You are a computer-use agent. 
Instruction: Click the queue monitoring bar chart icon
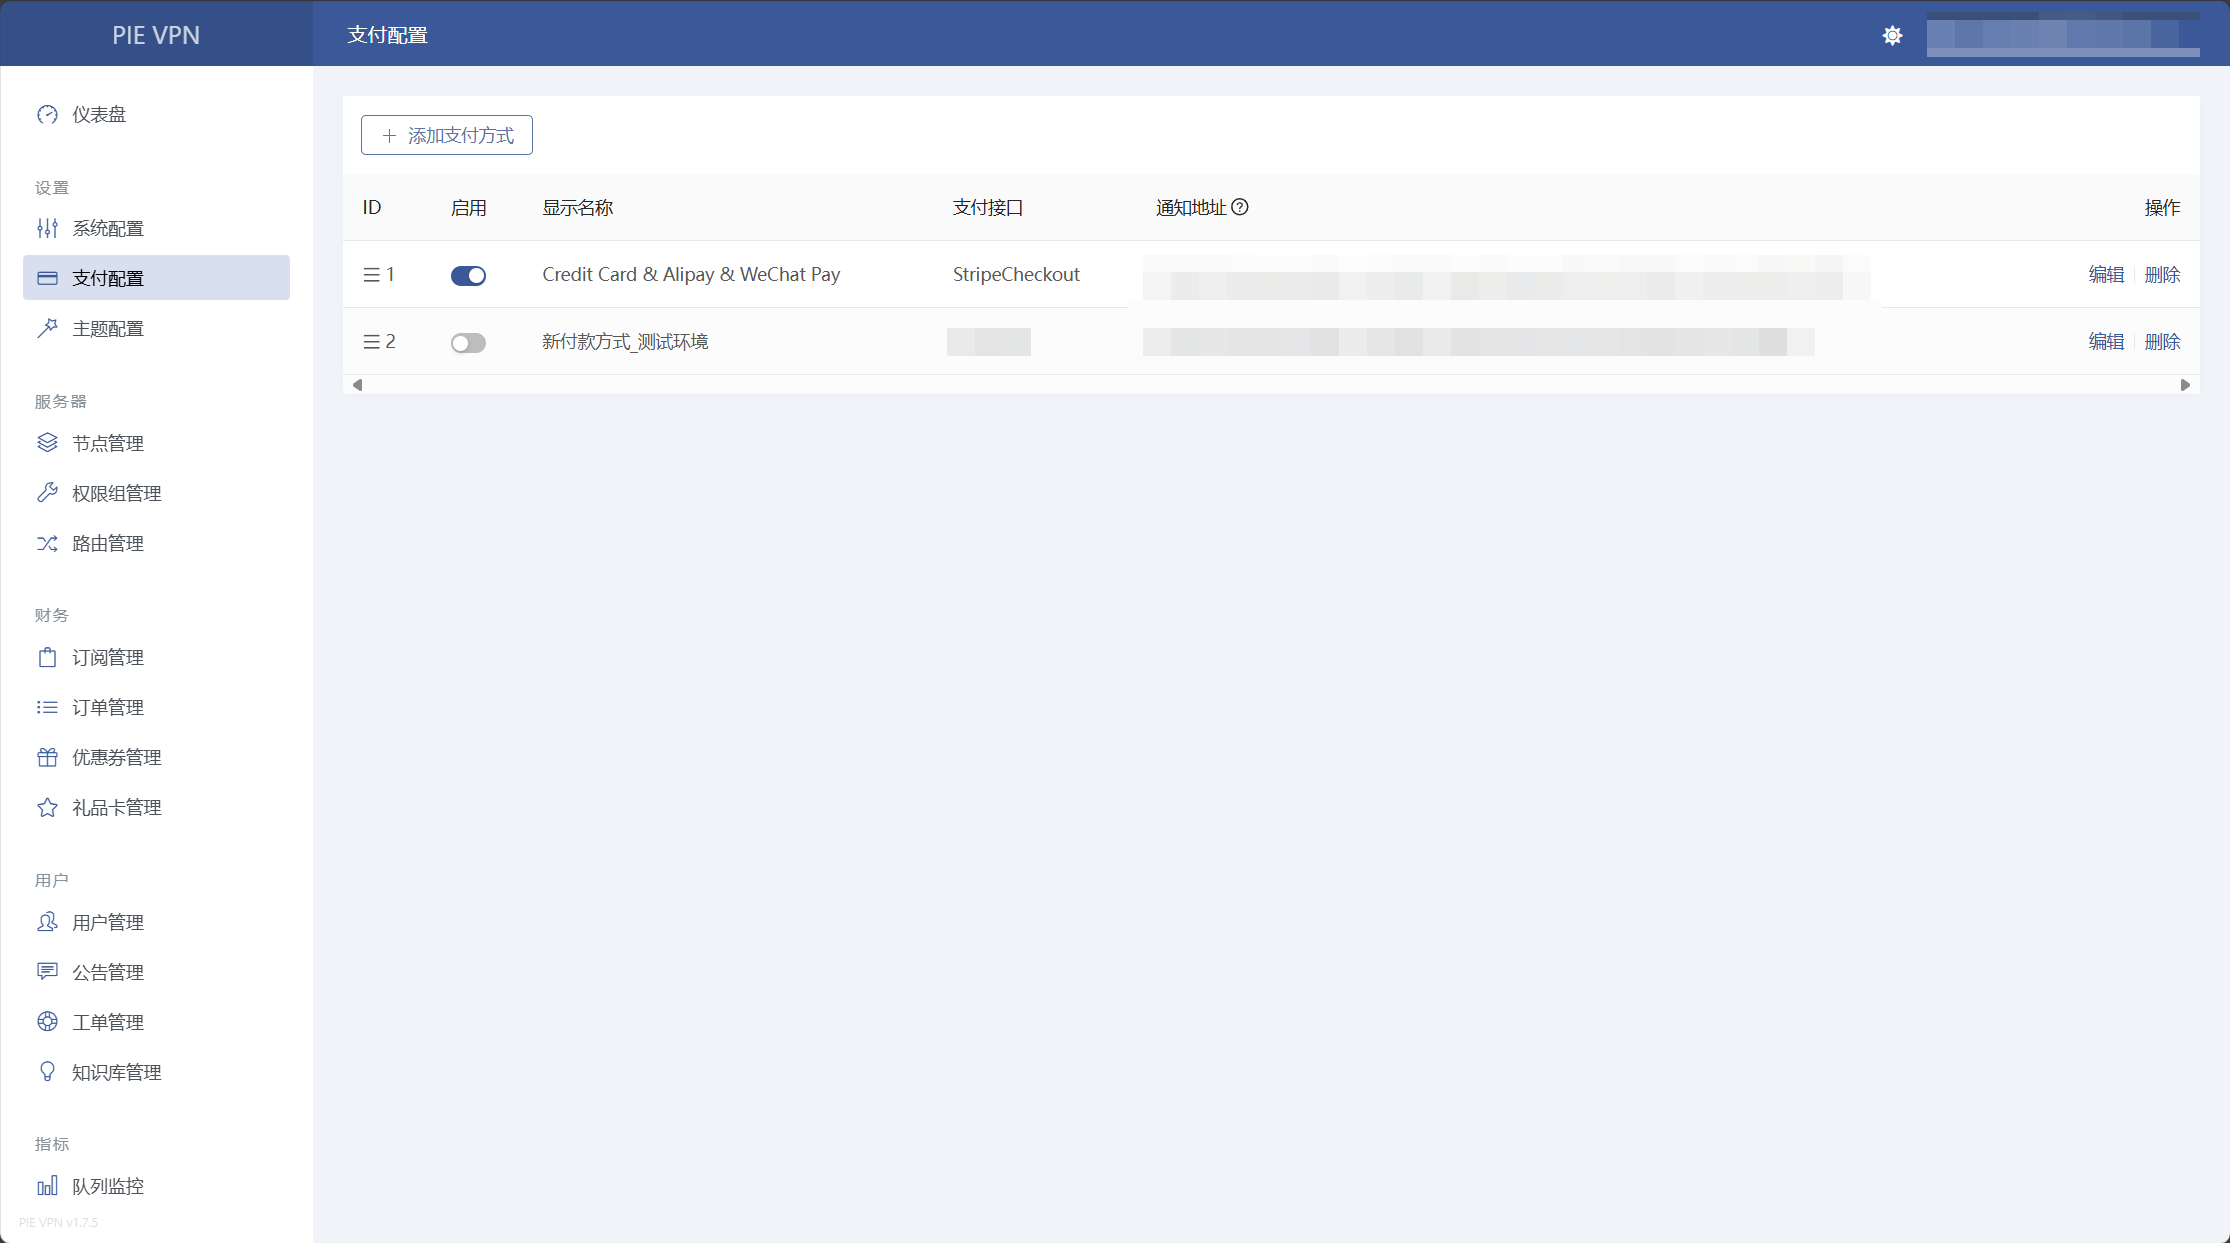[x=47, y=1187]
